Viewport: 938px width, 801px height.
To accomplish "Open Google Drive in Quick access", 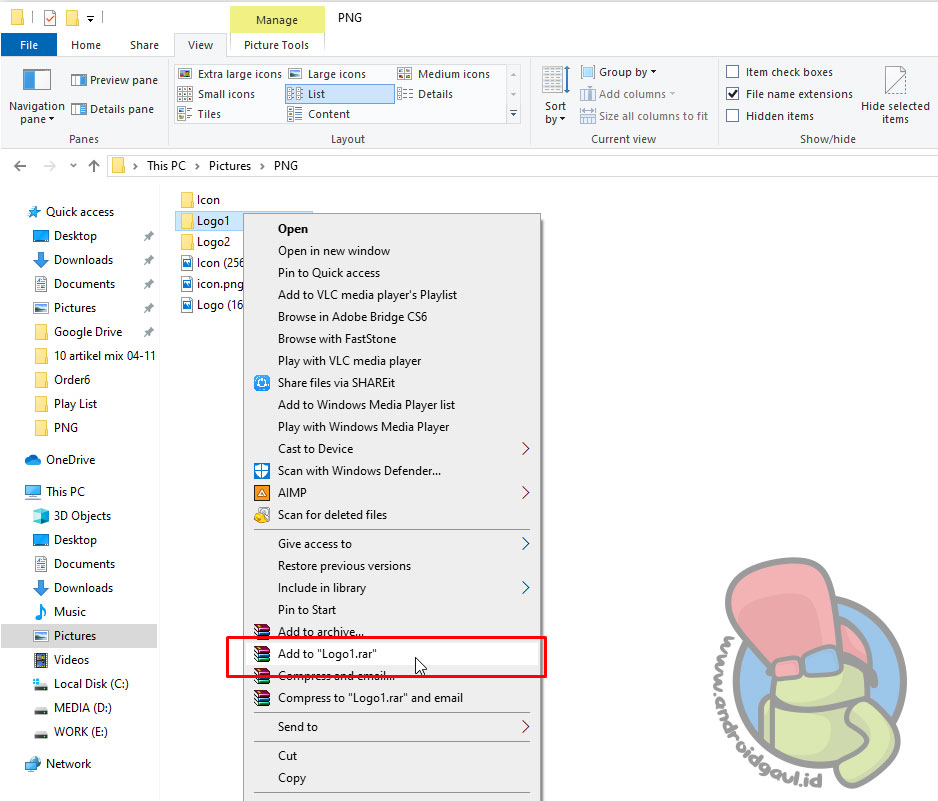I will coord(88,332).
